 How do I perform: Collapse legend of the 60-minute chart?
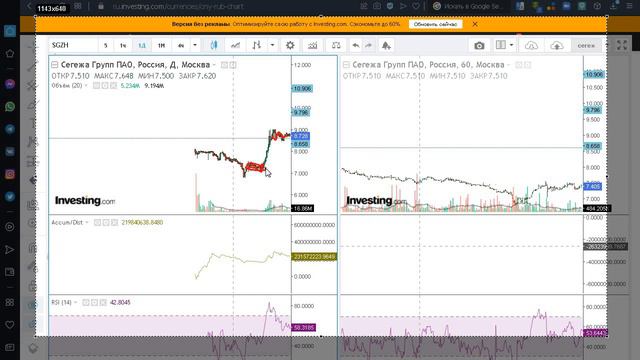coord(346,65)
